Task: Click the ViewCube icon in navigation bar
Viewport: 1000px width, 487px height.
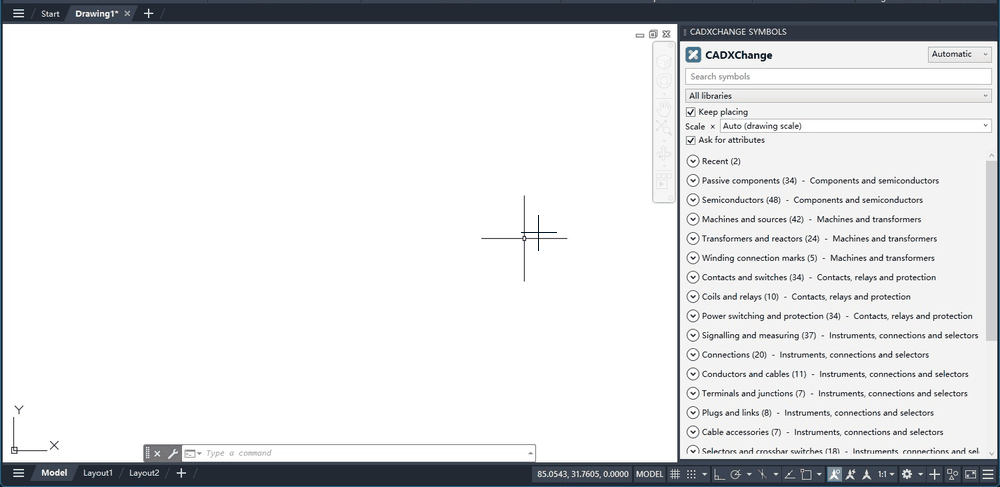Action: [664, 62]
